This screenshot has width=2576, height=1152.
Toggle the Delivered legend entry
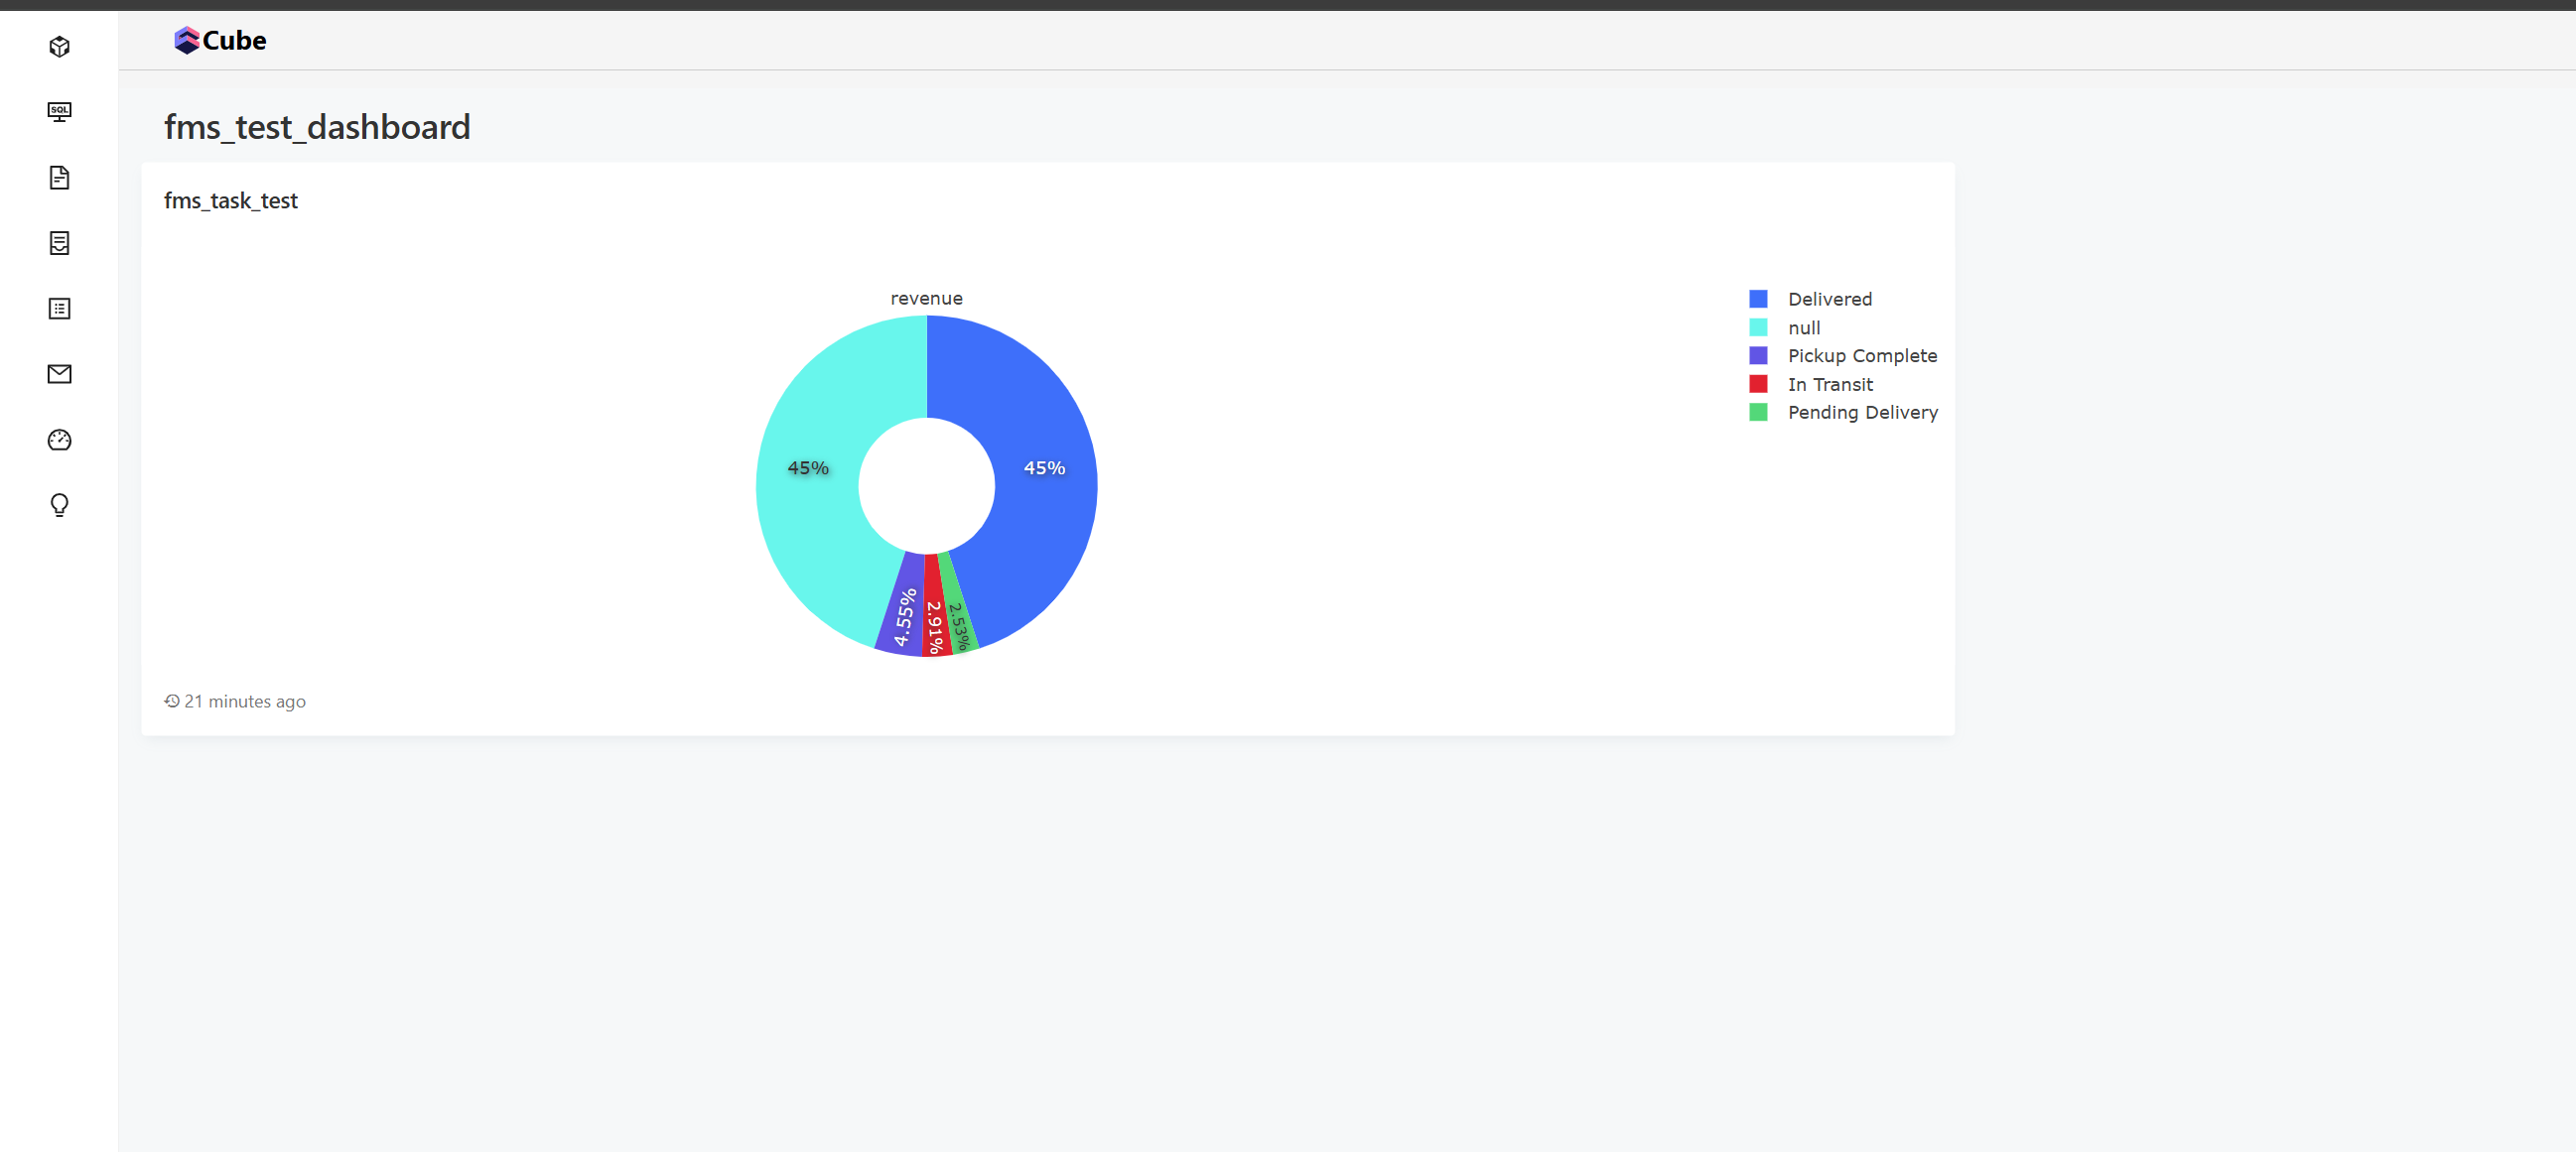[1829, 299]
